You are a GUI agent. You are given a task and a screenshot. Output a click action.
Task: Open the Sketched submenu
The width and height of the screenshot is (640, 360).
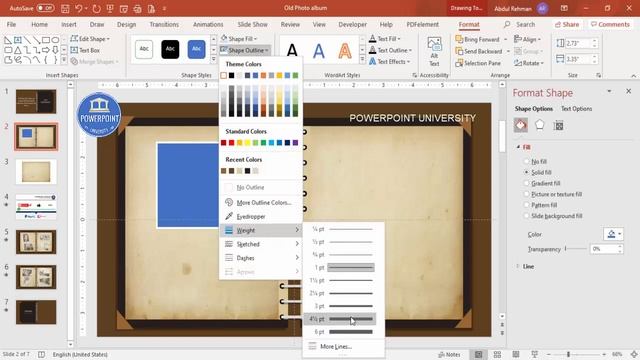click(260, 244)
